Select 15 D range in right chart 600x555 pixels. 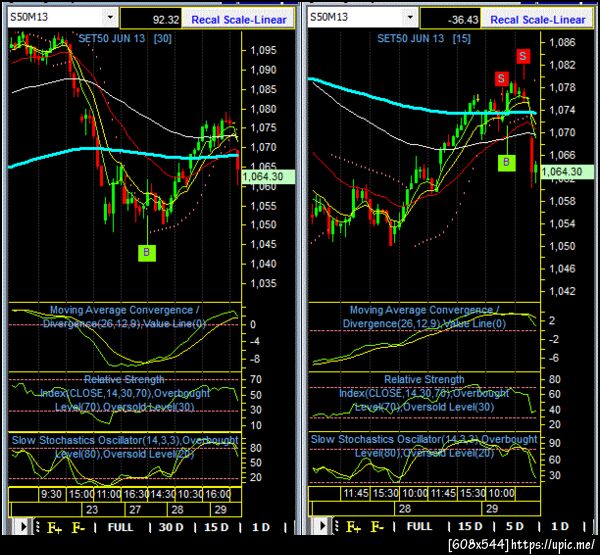470,527
